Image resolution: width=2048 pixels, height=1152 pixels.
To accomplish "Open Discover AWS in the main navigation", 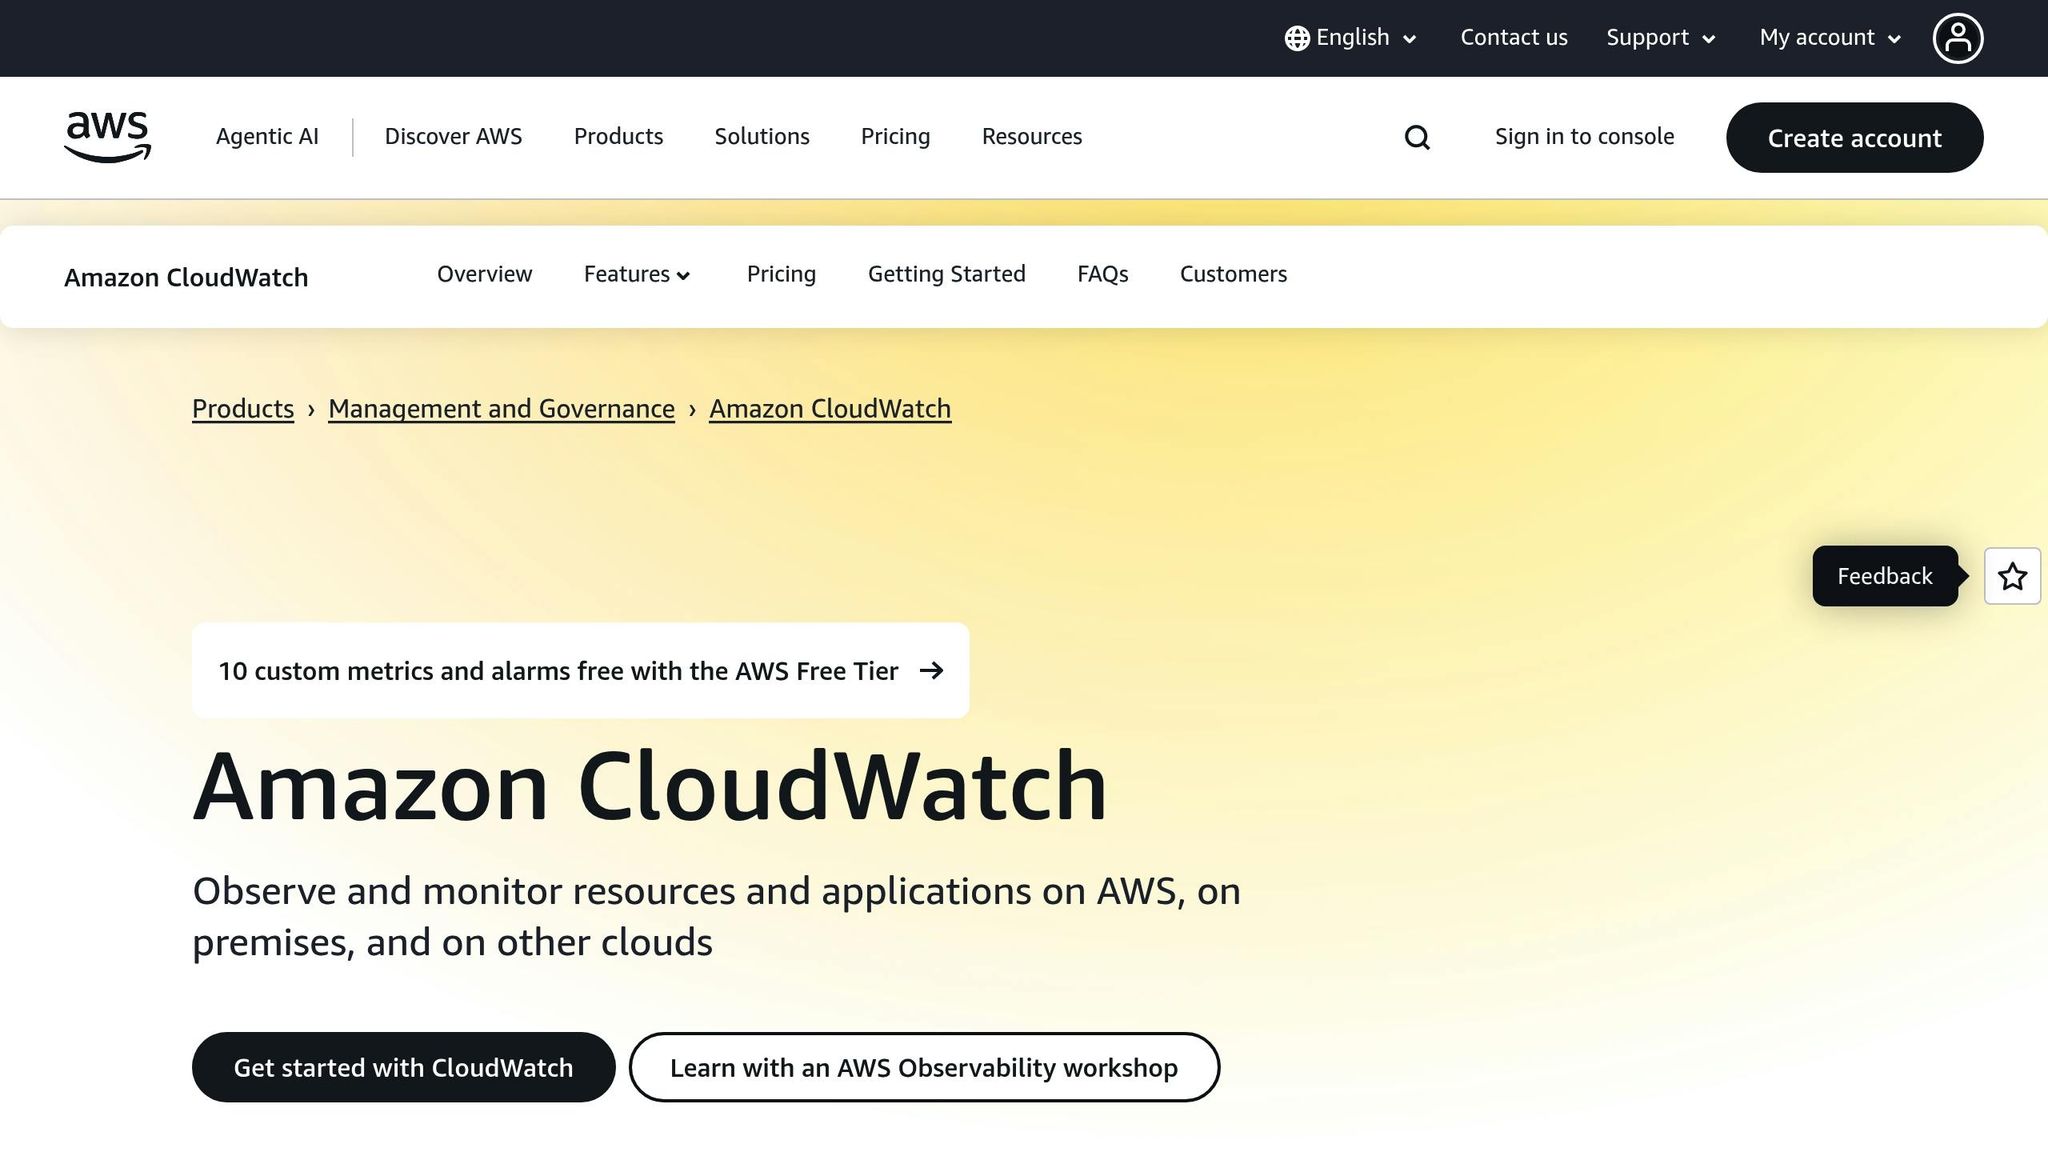I will (x=453, y=136).
